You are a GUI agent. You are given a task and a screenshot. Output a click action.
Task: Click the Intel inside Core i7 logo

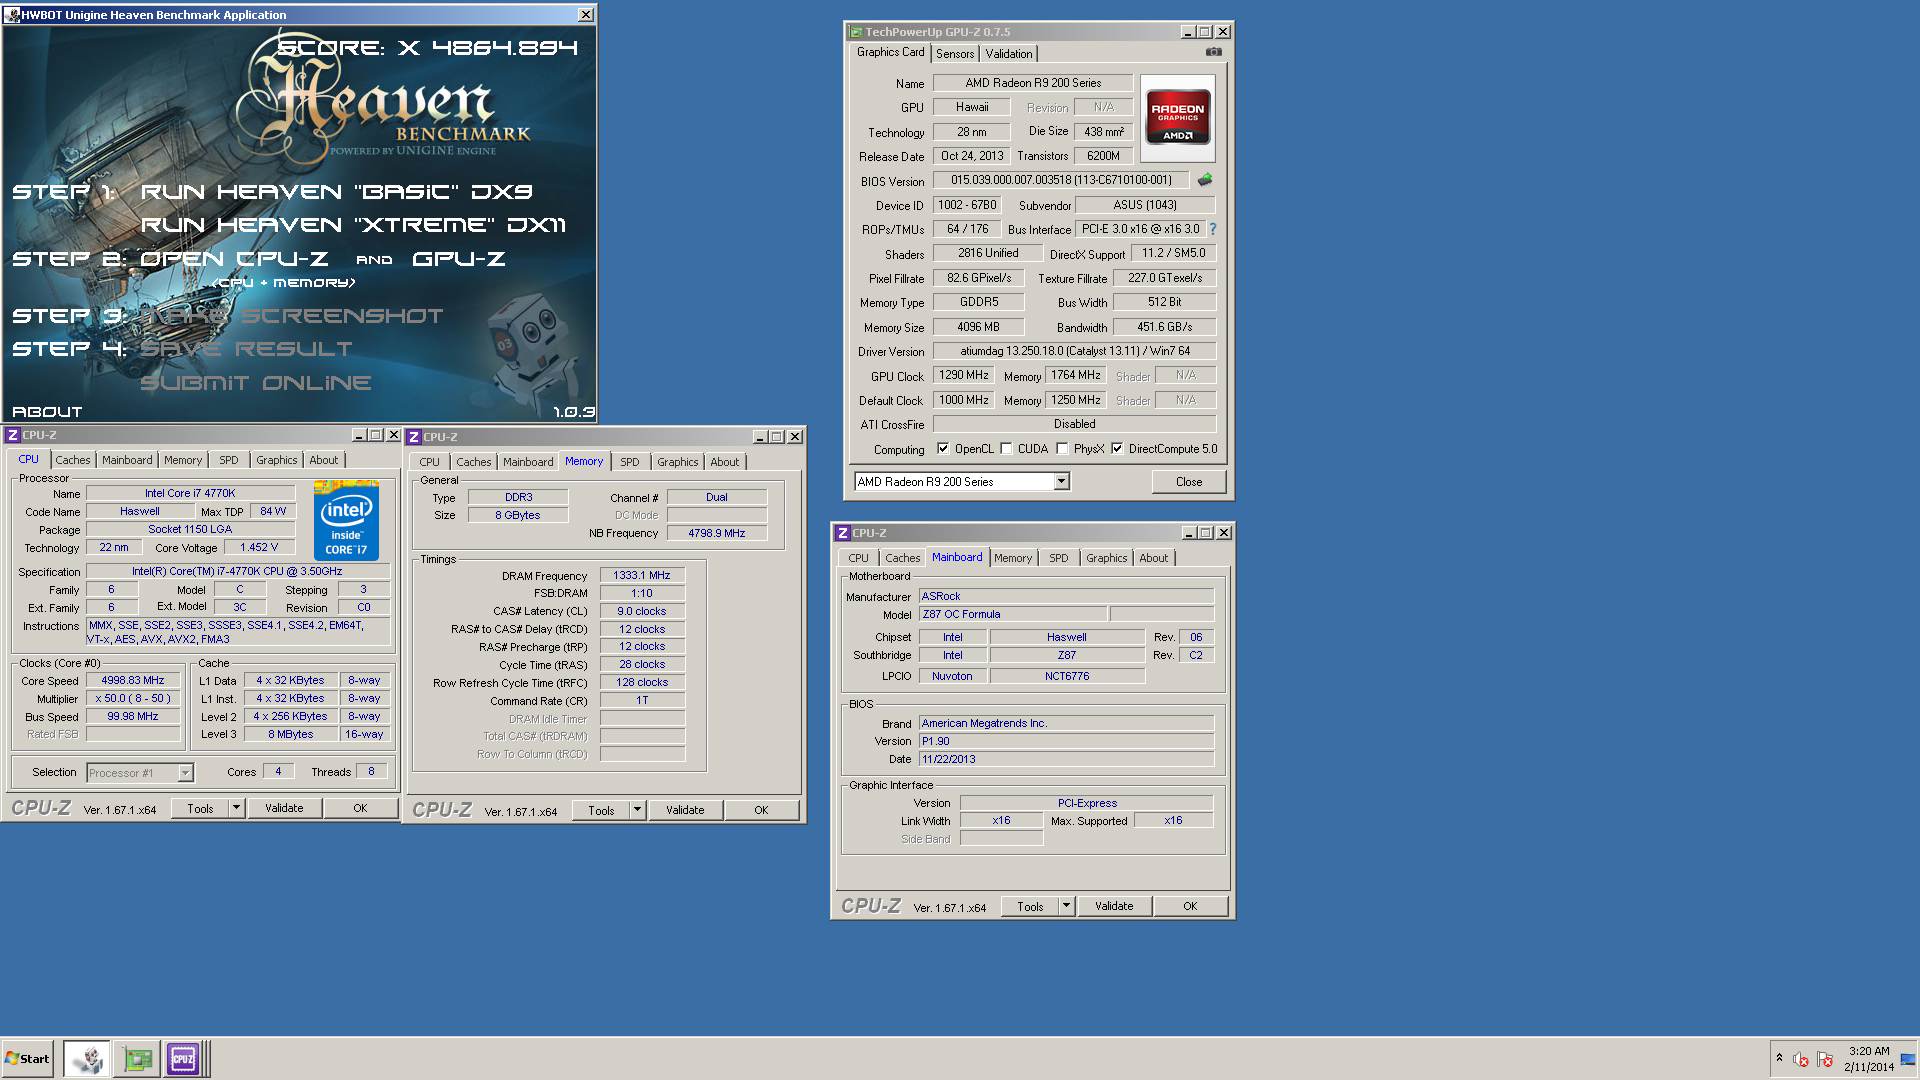[x=346, y=520]
